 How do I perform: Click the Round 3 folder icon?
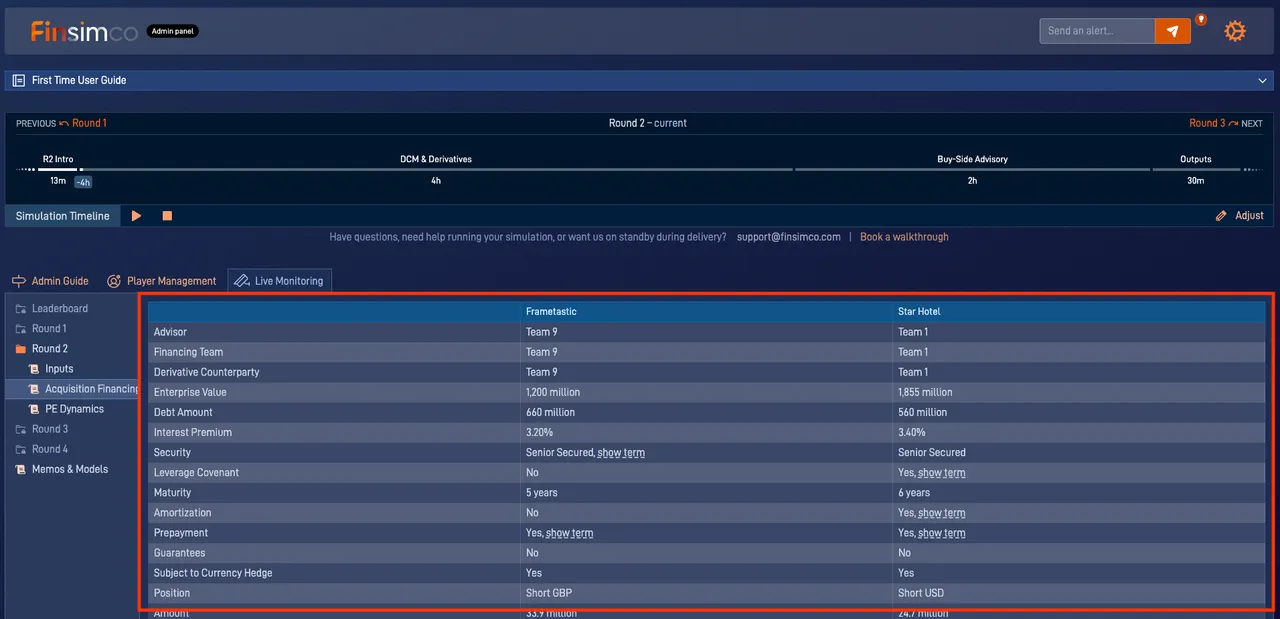(x=21, y=429)
